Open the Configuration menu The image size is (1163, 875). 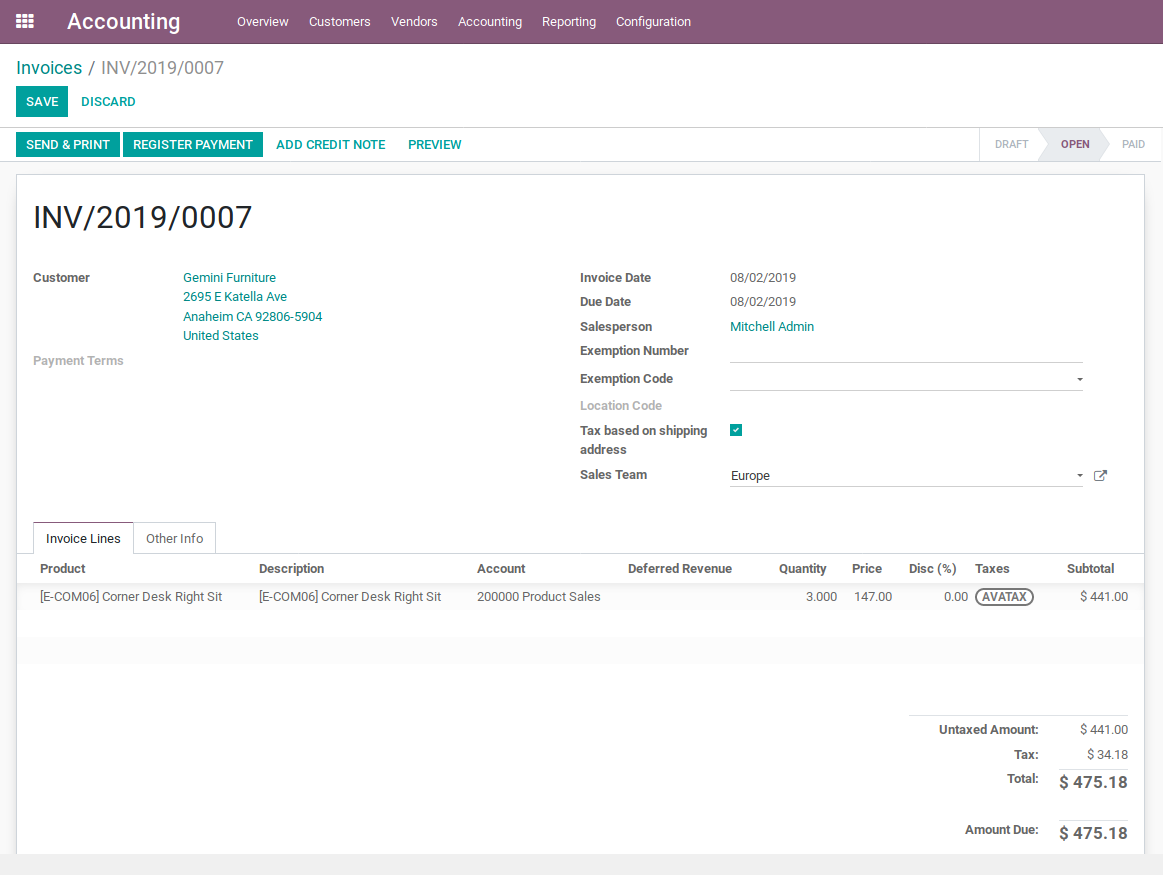(653, 21)
